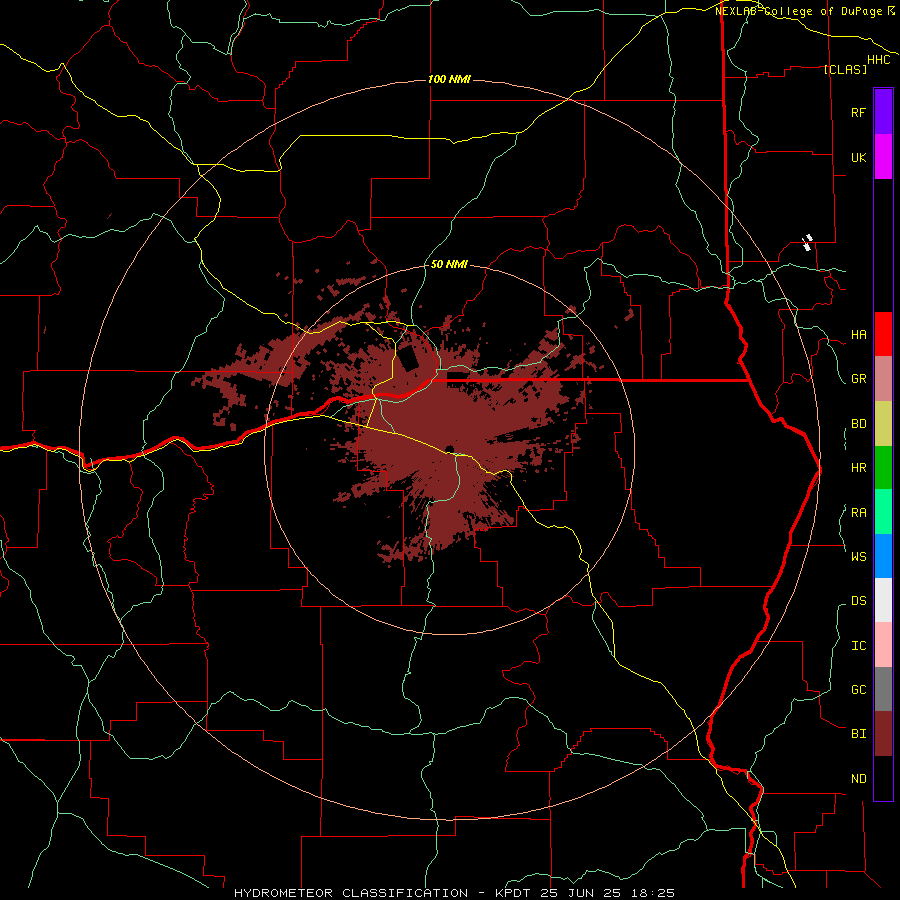
Task: Click the rectangular black gap inside the echoes
Action: (x=408, y=357)
